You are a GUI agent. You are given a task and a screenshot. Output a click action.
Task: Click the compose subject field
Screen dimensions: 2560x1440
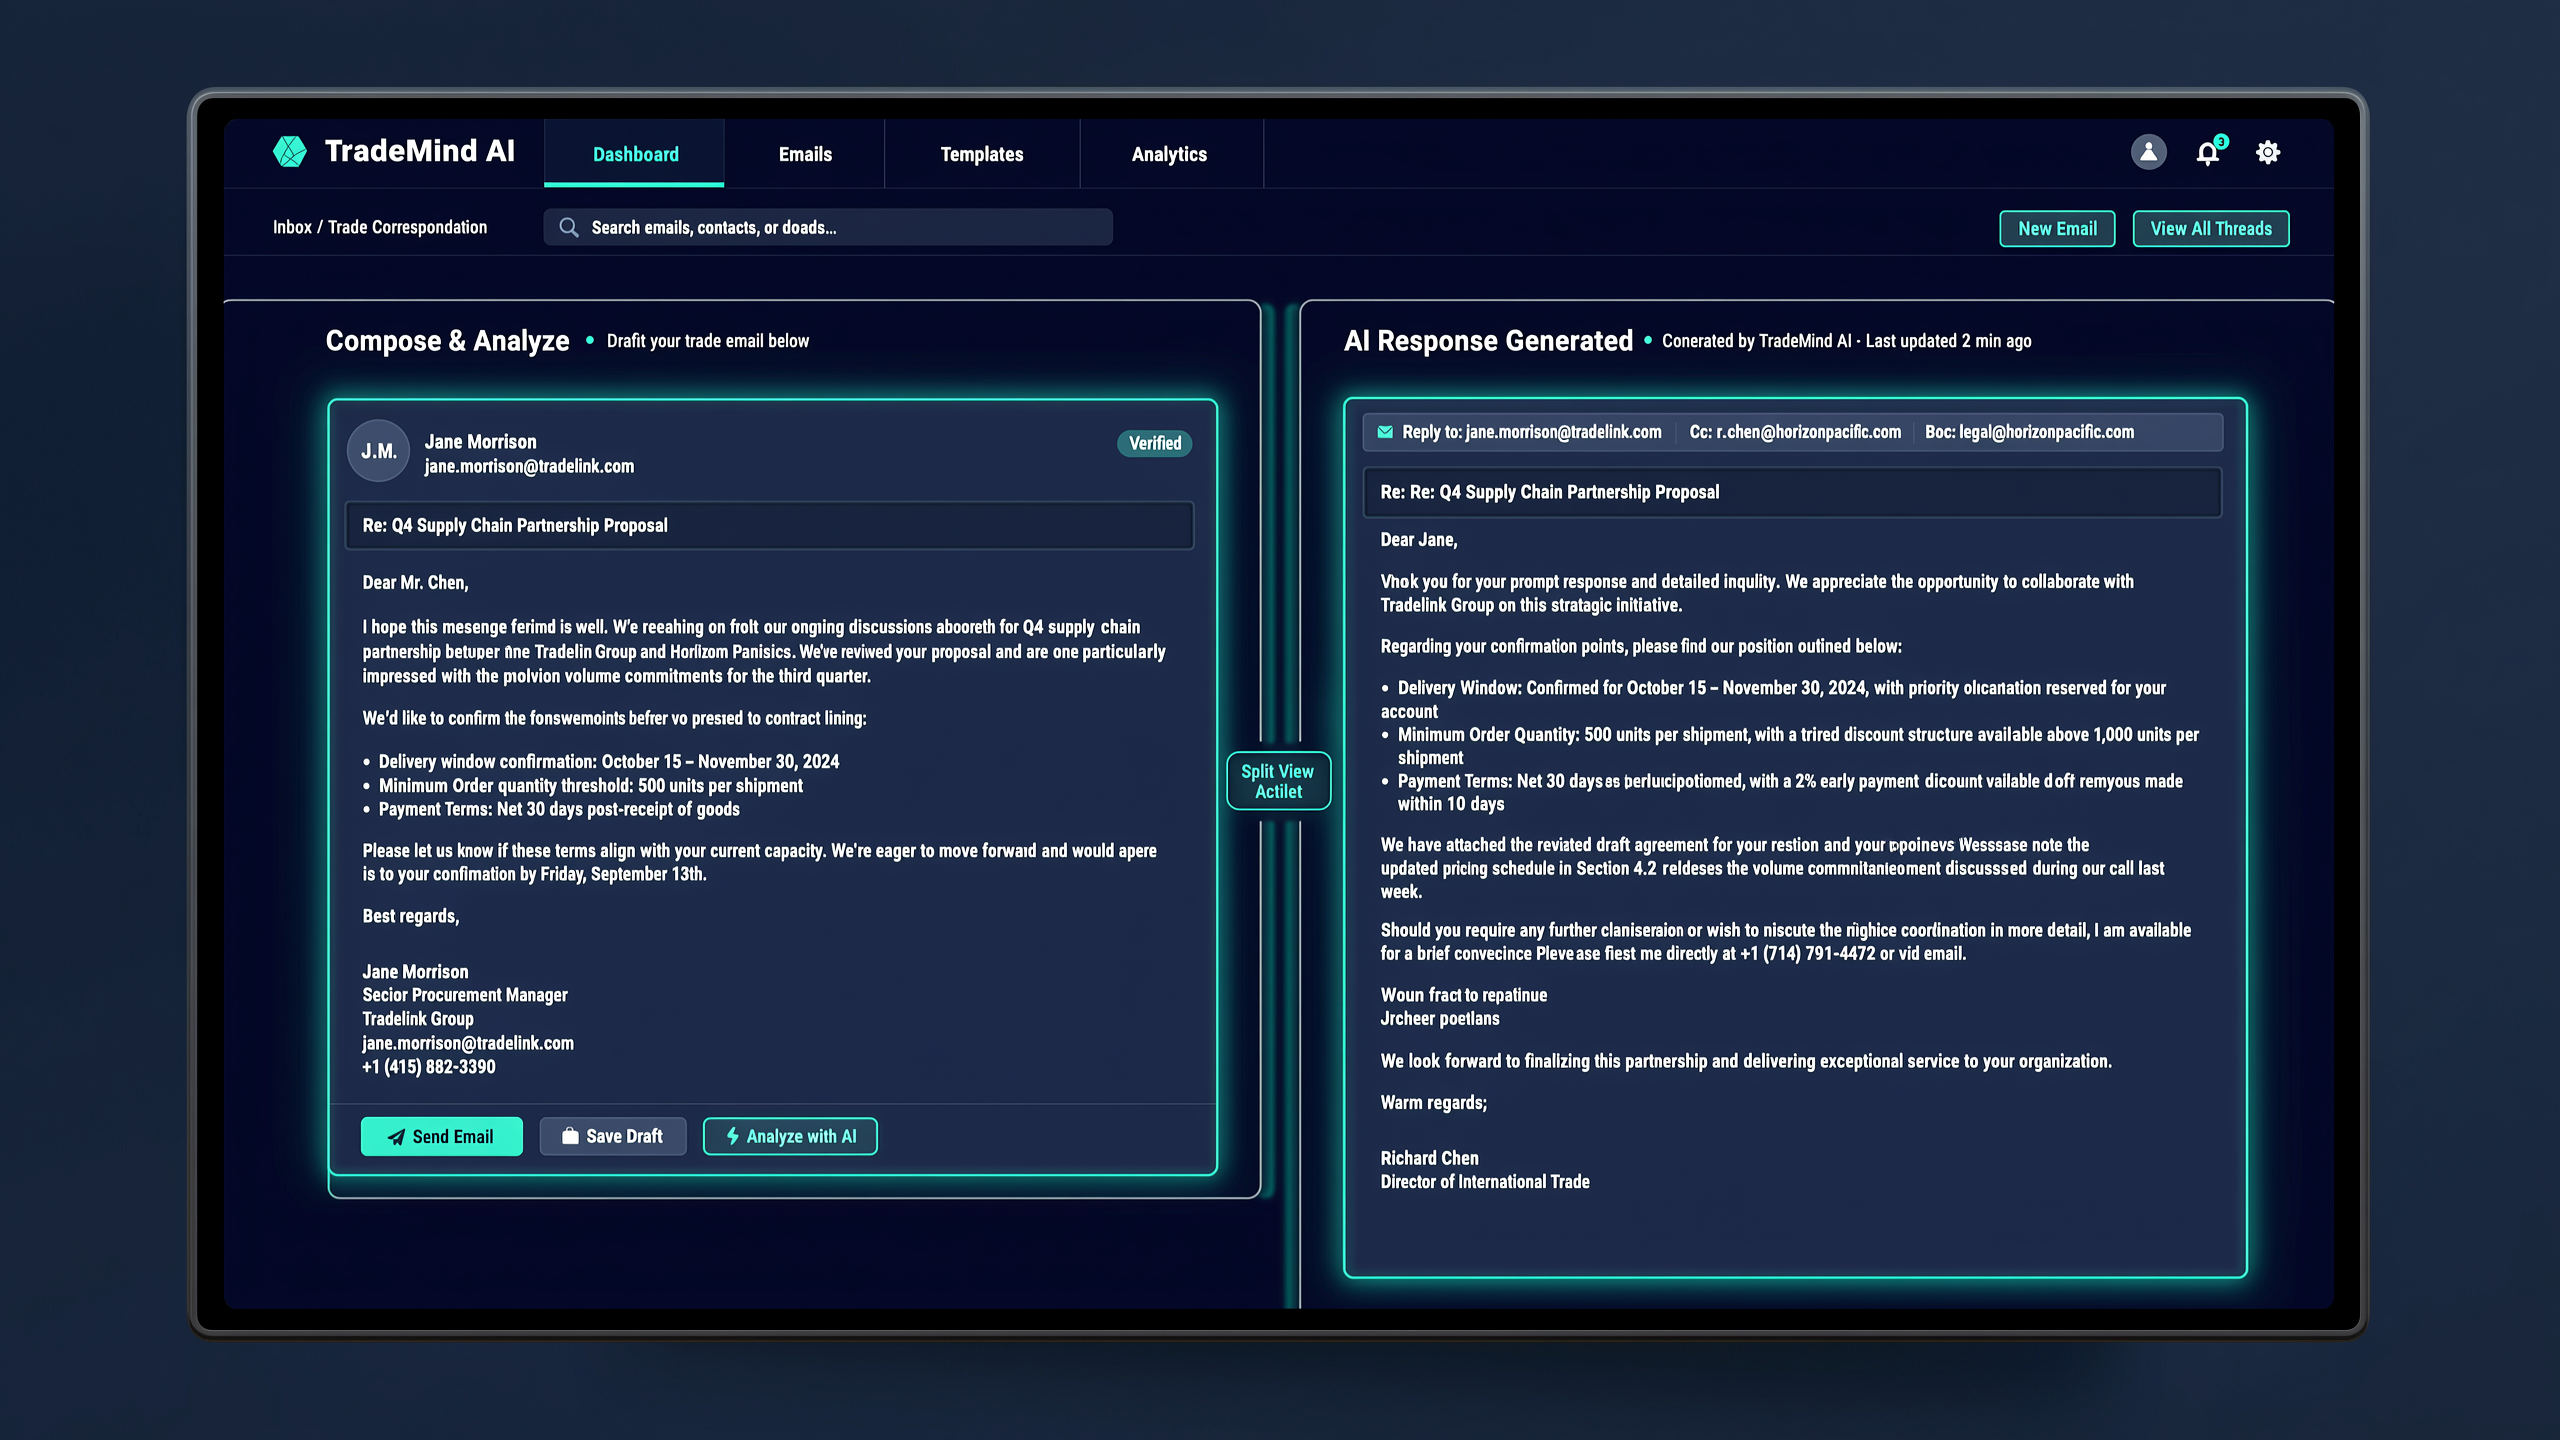point(769,525)
